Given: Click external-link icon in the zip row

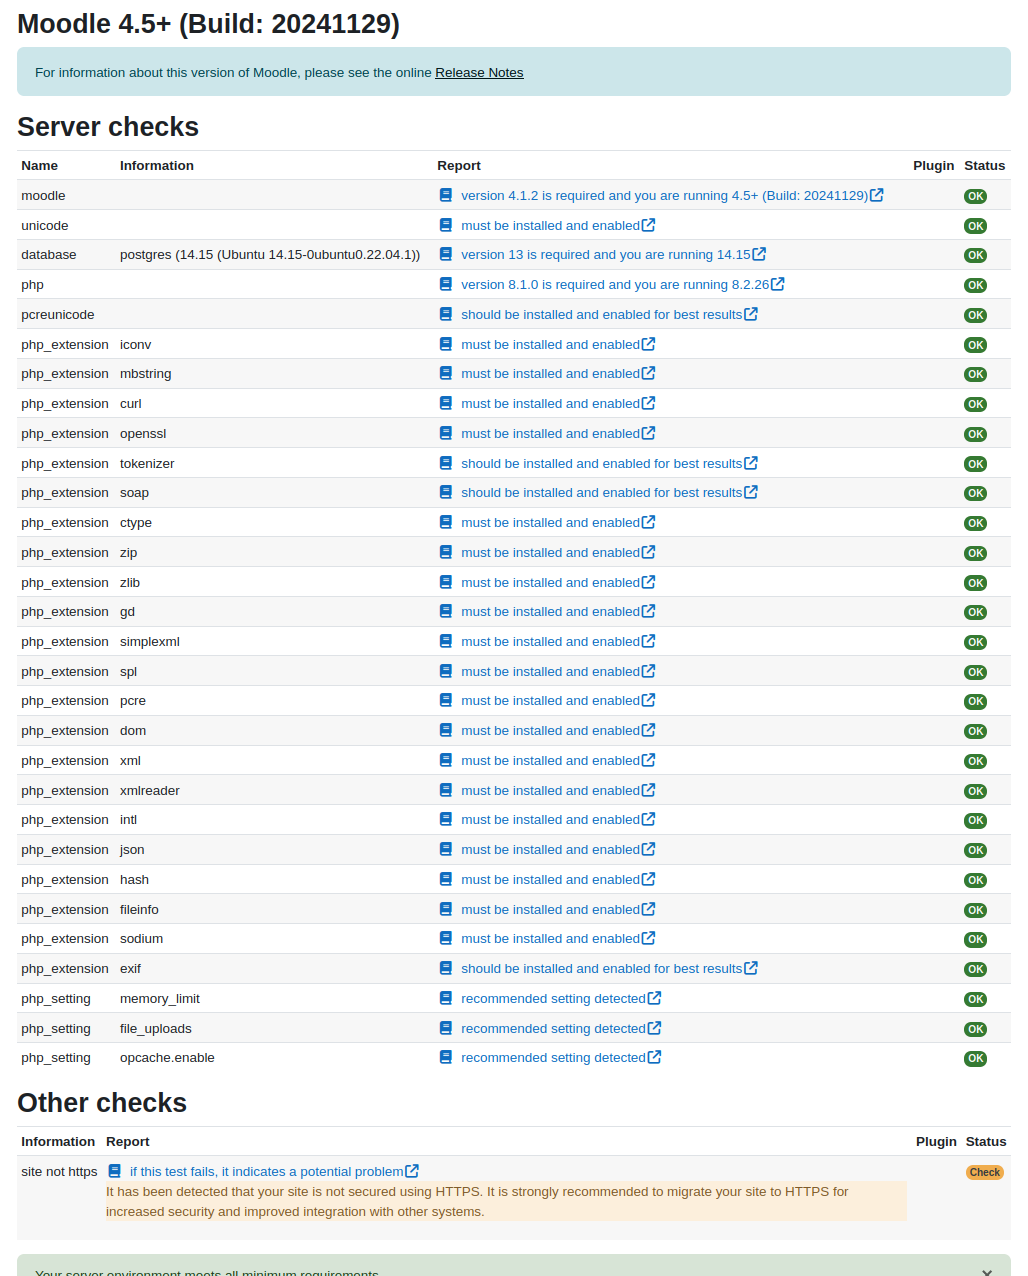Looking at the screenshot, I should click(x=649, y=552).
